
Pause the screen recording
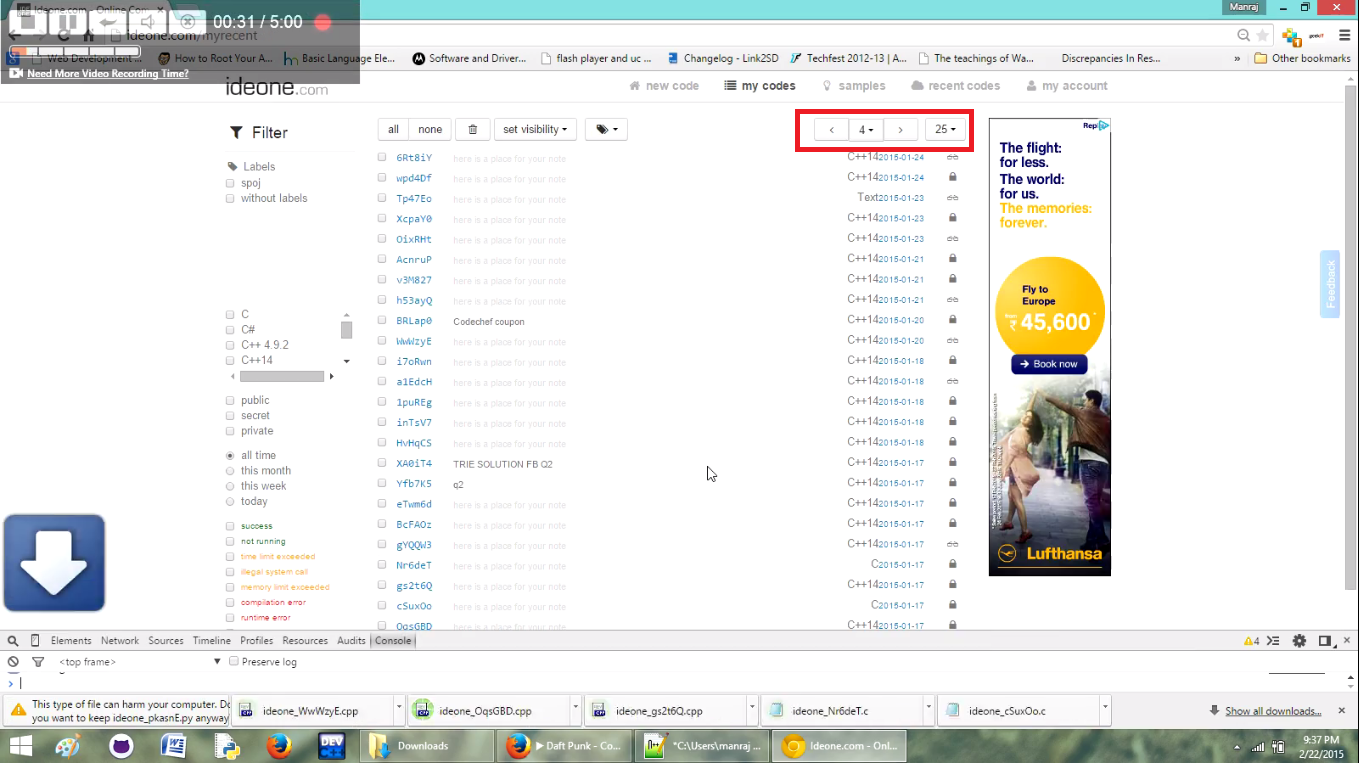pyautogui.click(x=68, y=22)
